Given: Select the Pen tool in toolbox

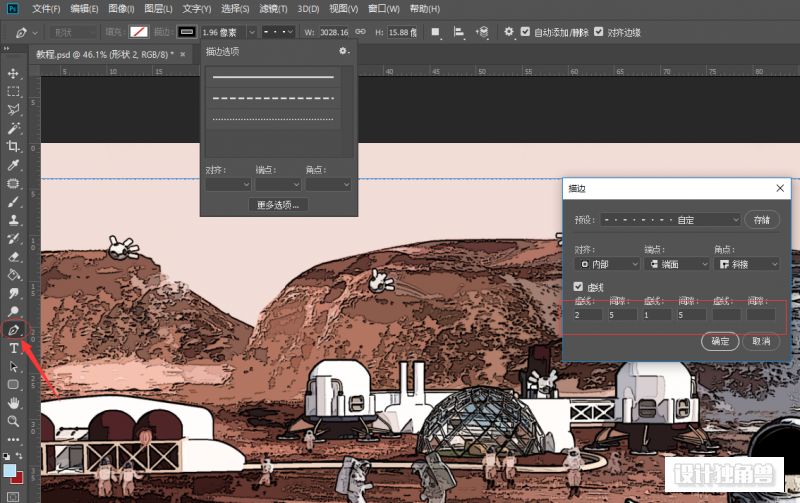Looking at the screenshot, I should click(x=13, y=330).
